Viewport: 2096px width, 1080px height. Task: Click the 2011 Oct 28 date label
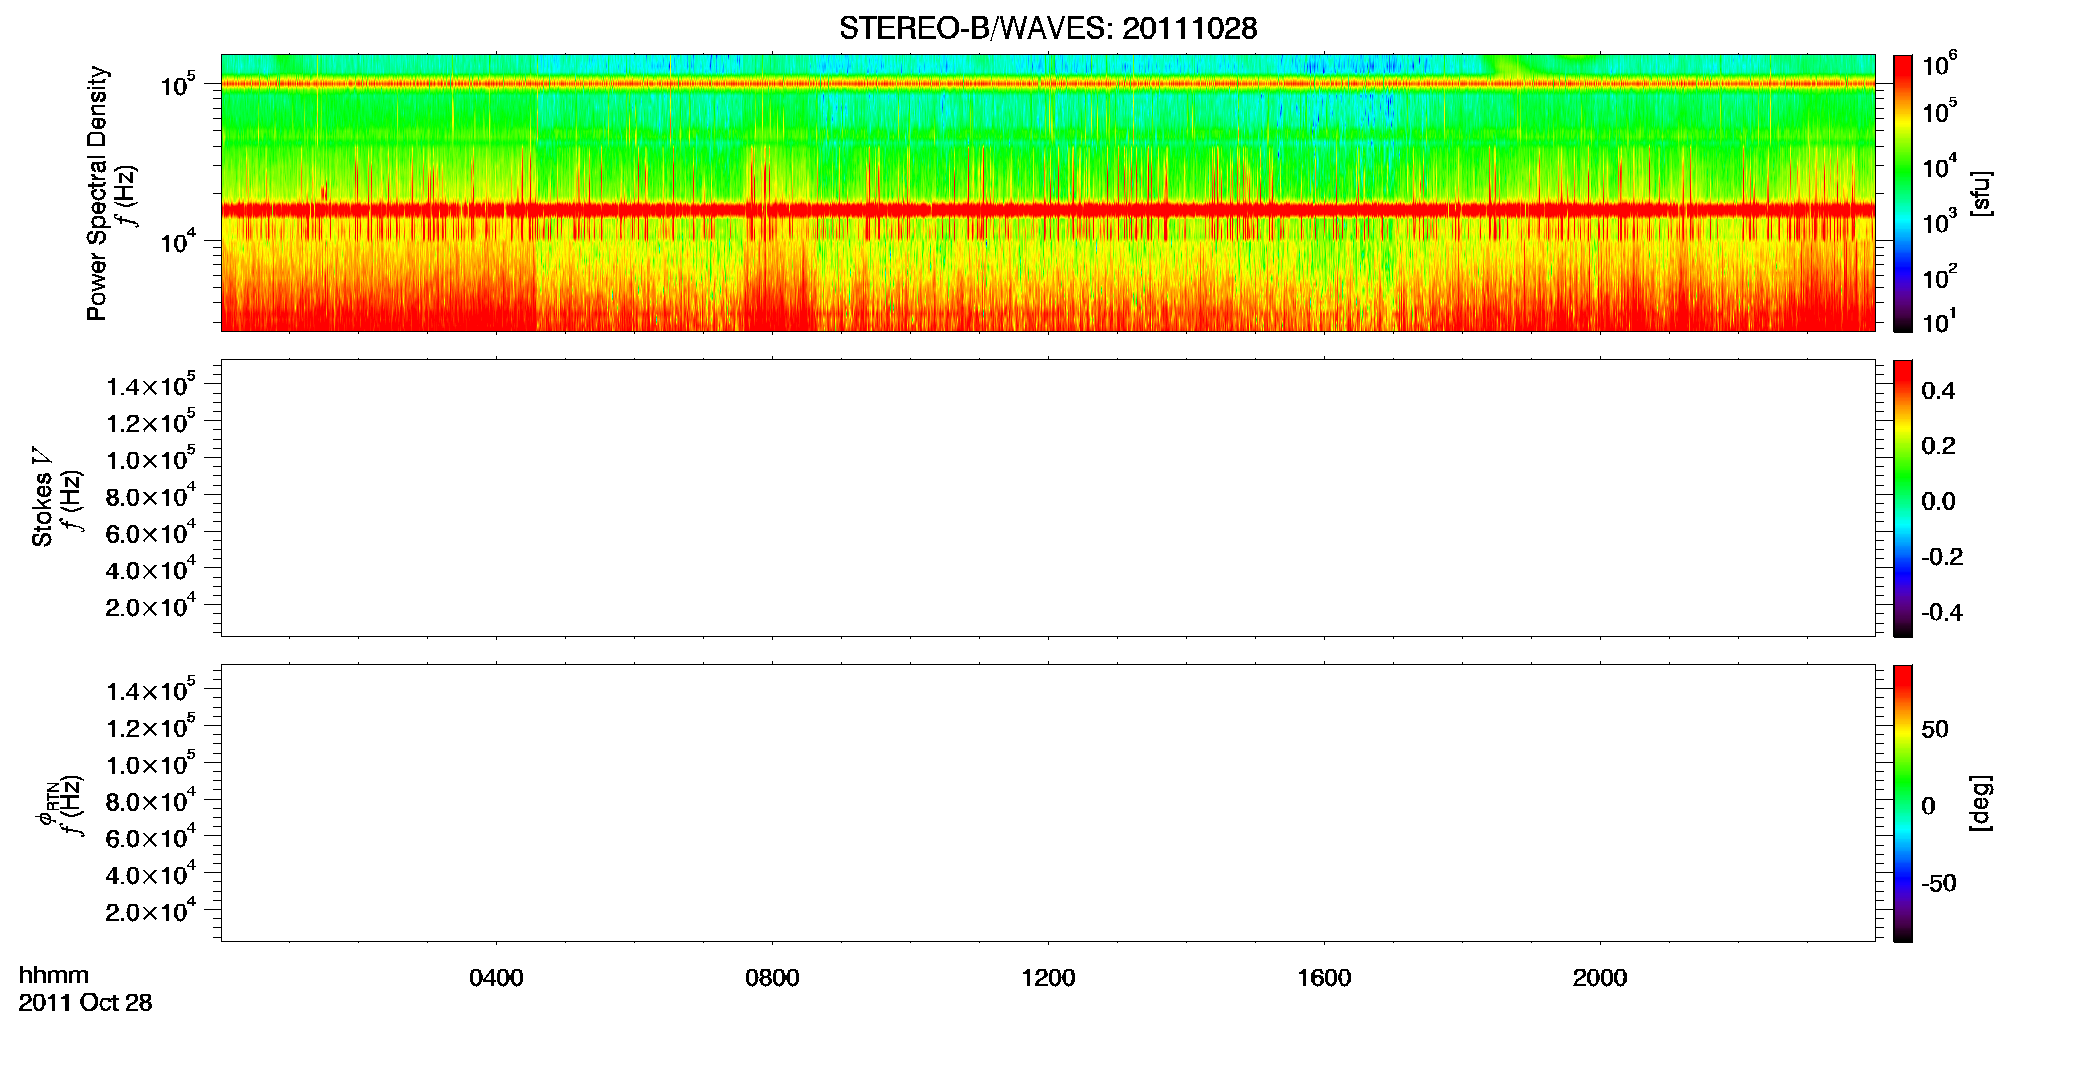pyautogui.click(x=85, y=1003)
